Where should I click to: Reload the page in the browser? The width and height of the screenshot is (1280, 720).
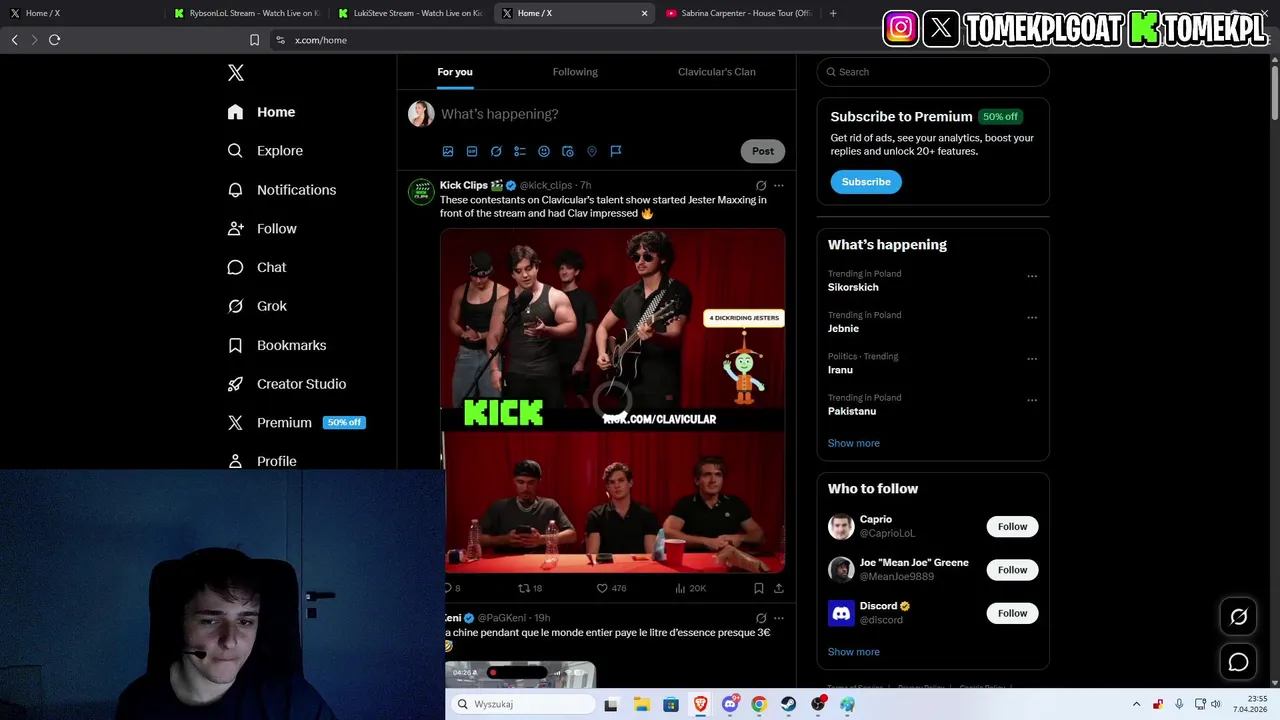(x=54, y=40)
